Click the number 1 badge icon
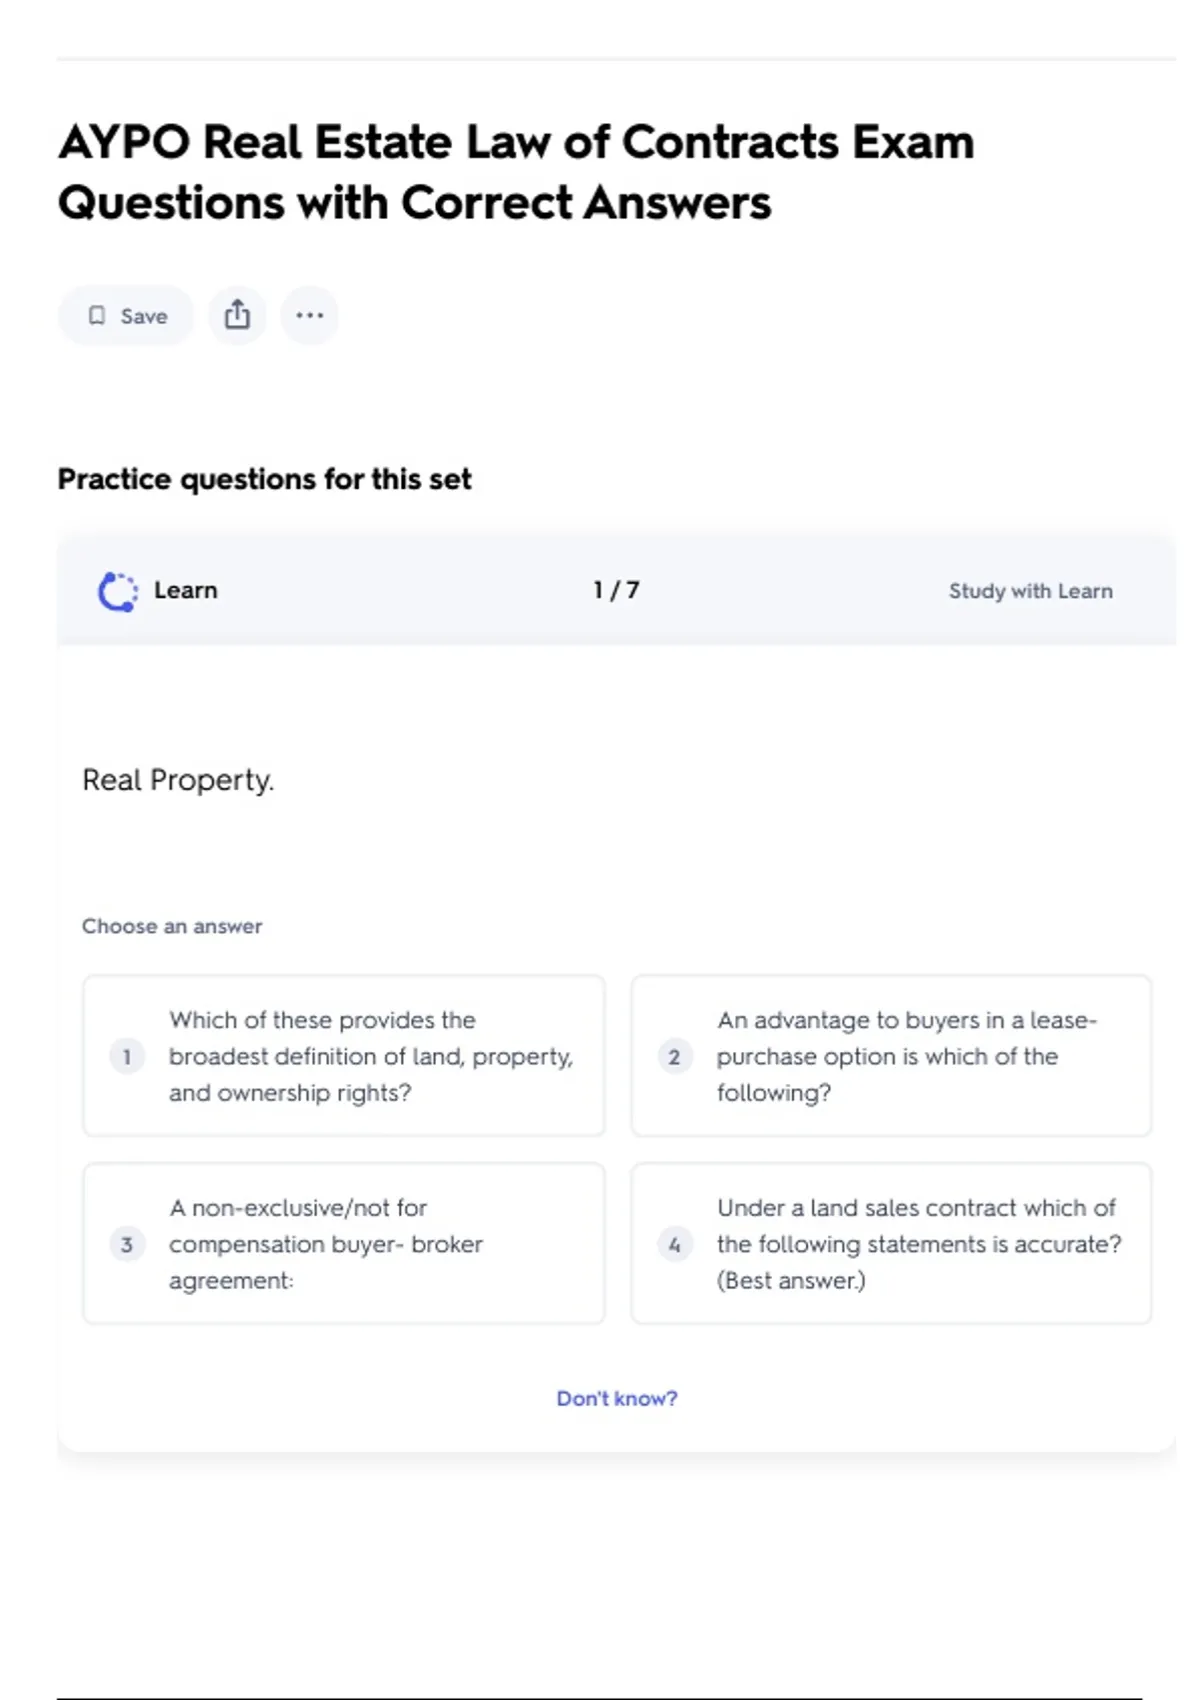Image resolution: width=1200 pixels, height=1700 pixels. (x=127, y=1056)
